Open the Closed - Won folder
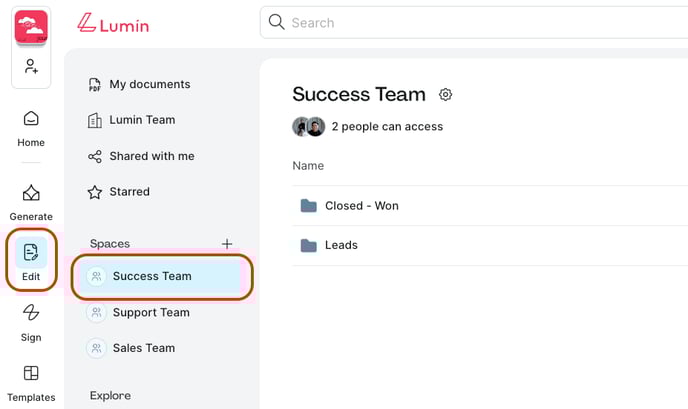The image size is (688, 409). (x=490, y=206)
